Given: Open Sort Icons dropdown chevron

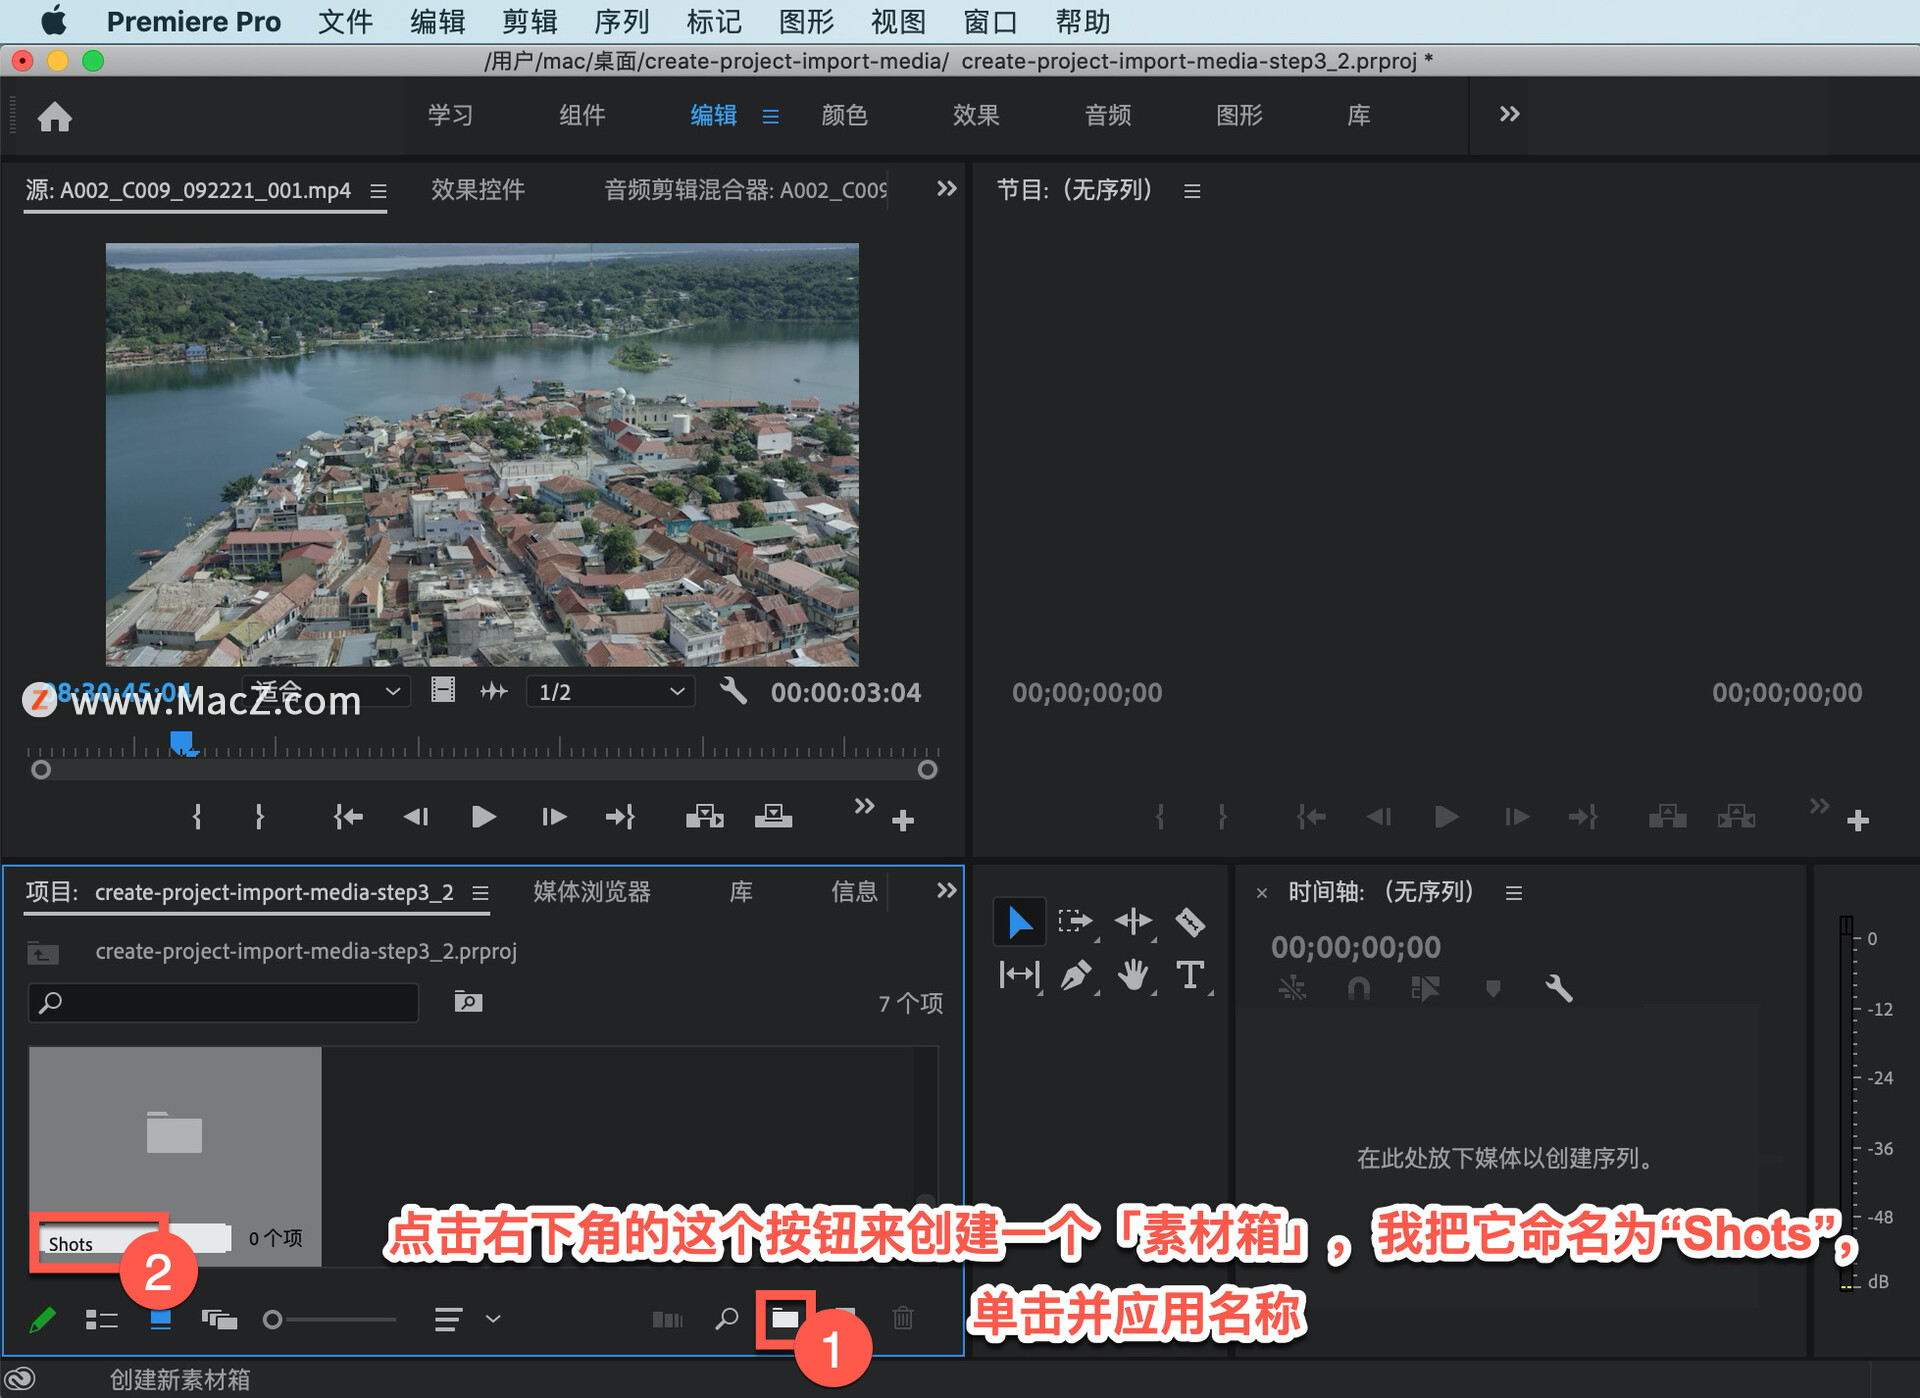Looking at the screenshot, I should pyautogui.click(x=493, y=1319).
